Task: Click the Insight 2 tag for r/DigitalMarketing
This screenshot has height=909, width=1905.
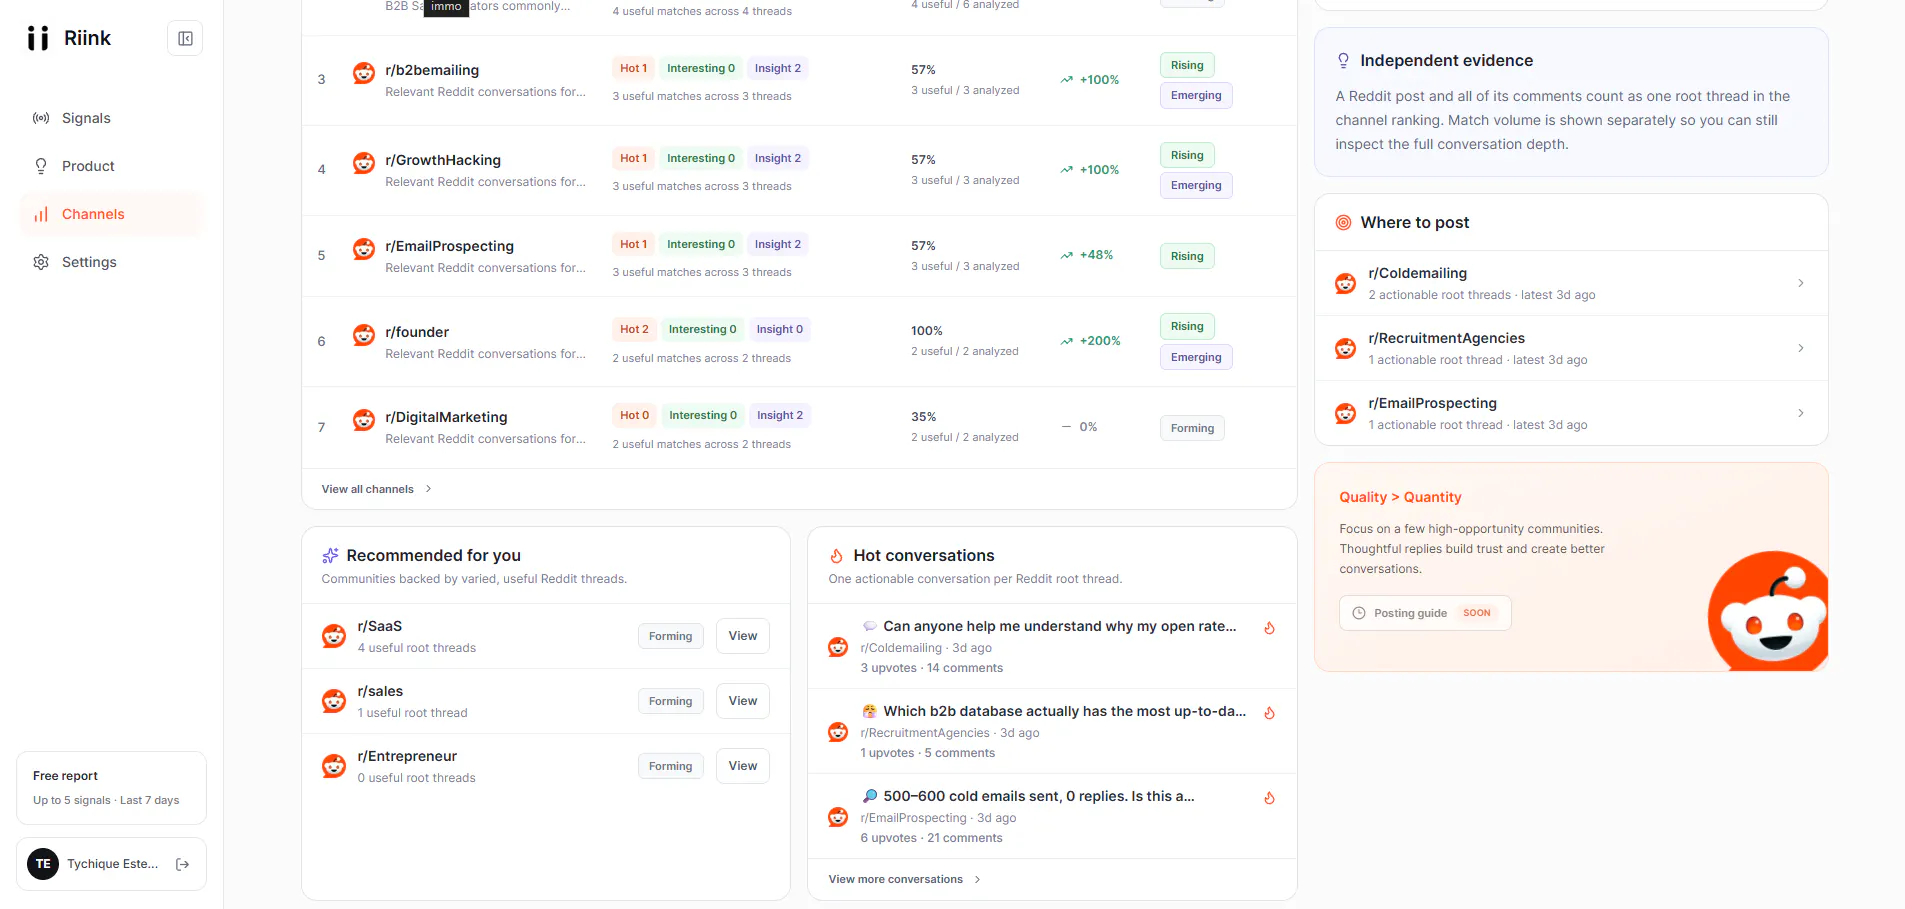Action: tap(780, 415)
